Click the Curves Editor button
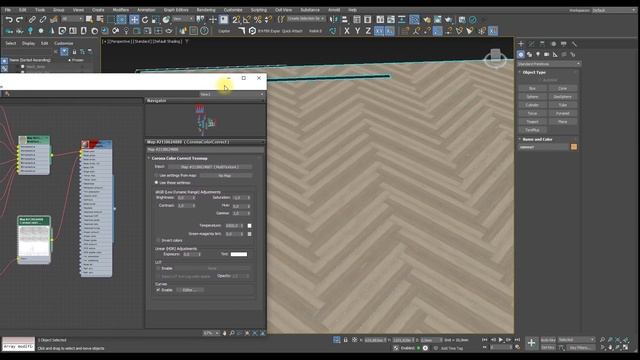Viewport: 640px width, 360px height. coord(189,290)
